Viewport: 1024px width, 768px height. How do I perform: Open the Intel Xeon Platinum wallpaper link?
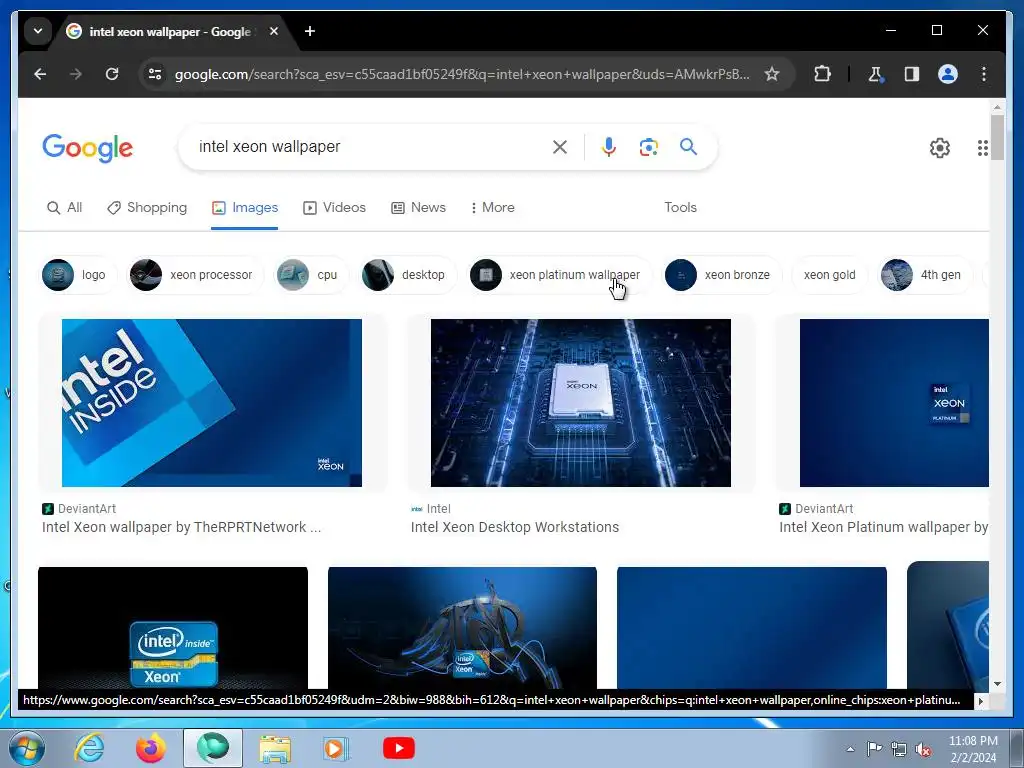[x=884, y=527]
